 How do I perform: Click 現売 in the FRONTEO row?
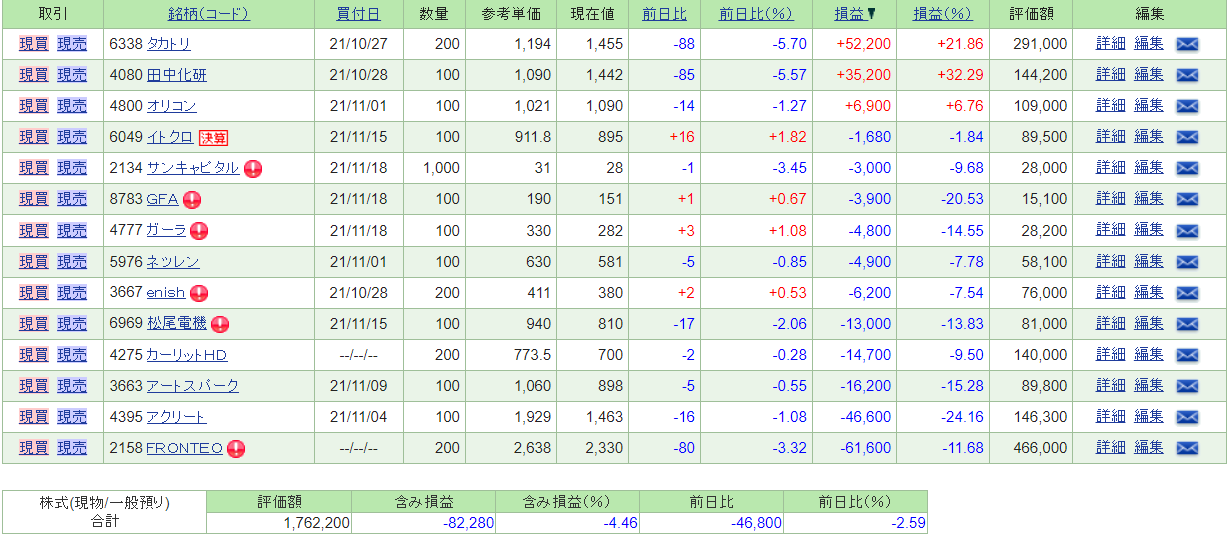point(72,448)
